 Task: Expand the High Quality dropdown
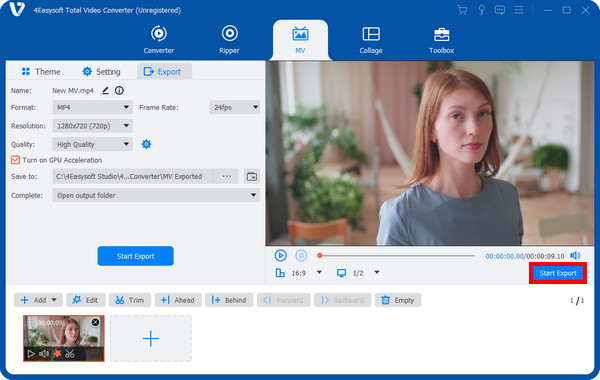coord(92,144)
